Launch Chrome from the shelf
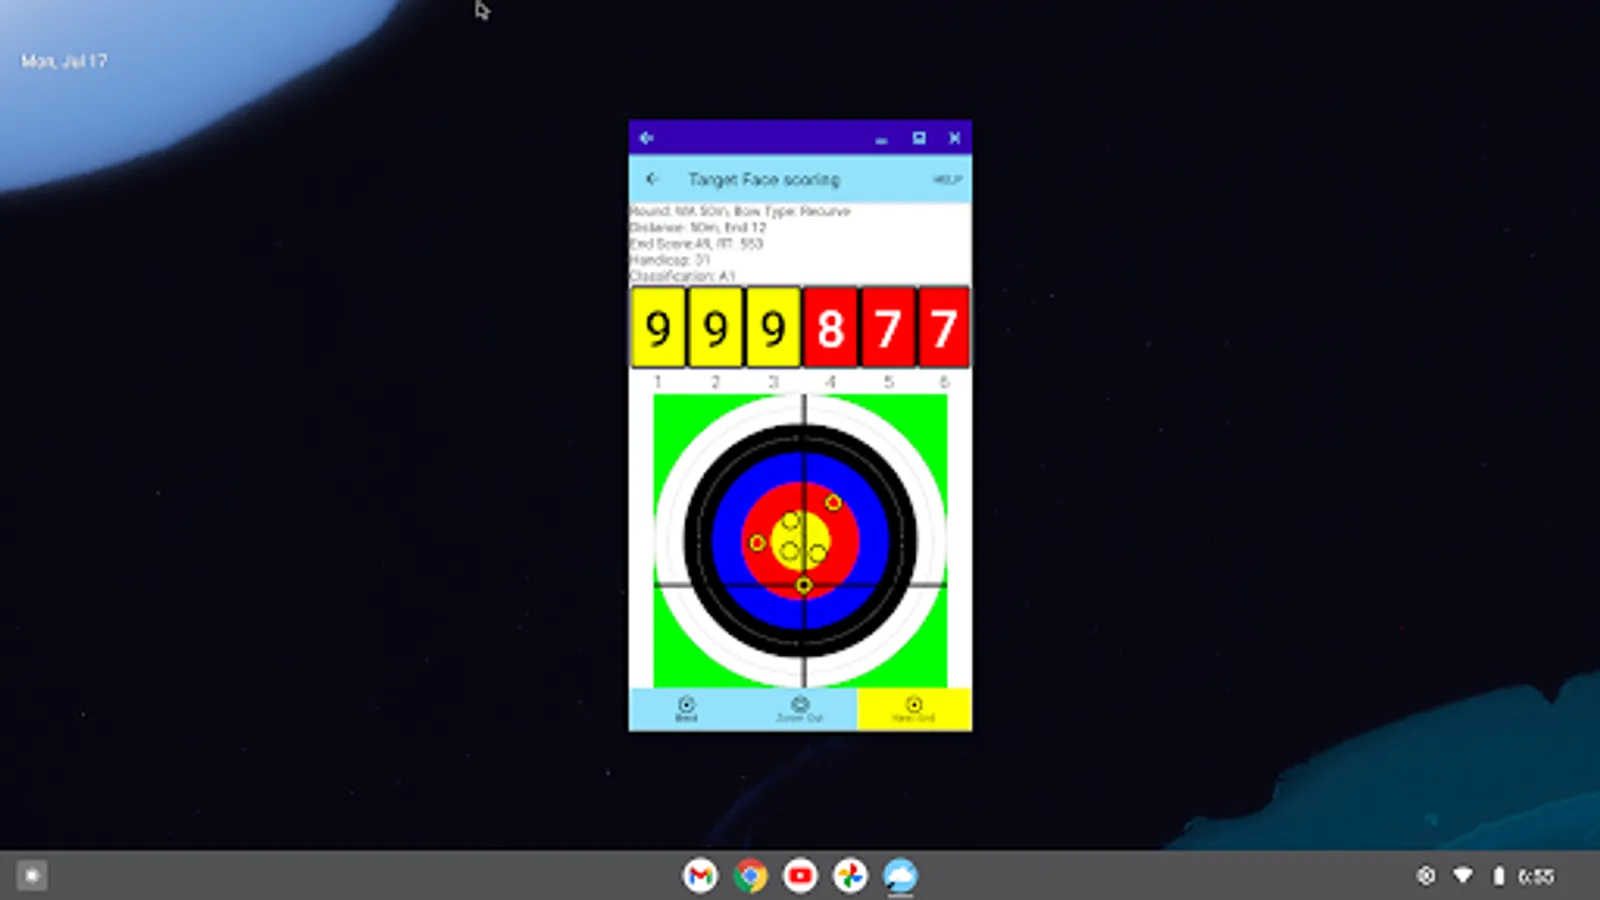Image resolution: width=1600 pixels, height=900 pixels. click(750, 876)
